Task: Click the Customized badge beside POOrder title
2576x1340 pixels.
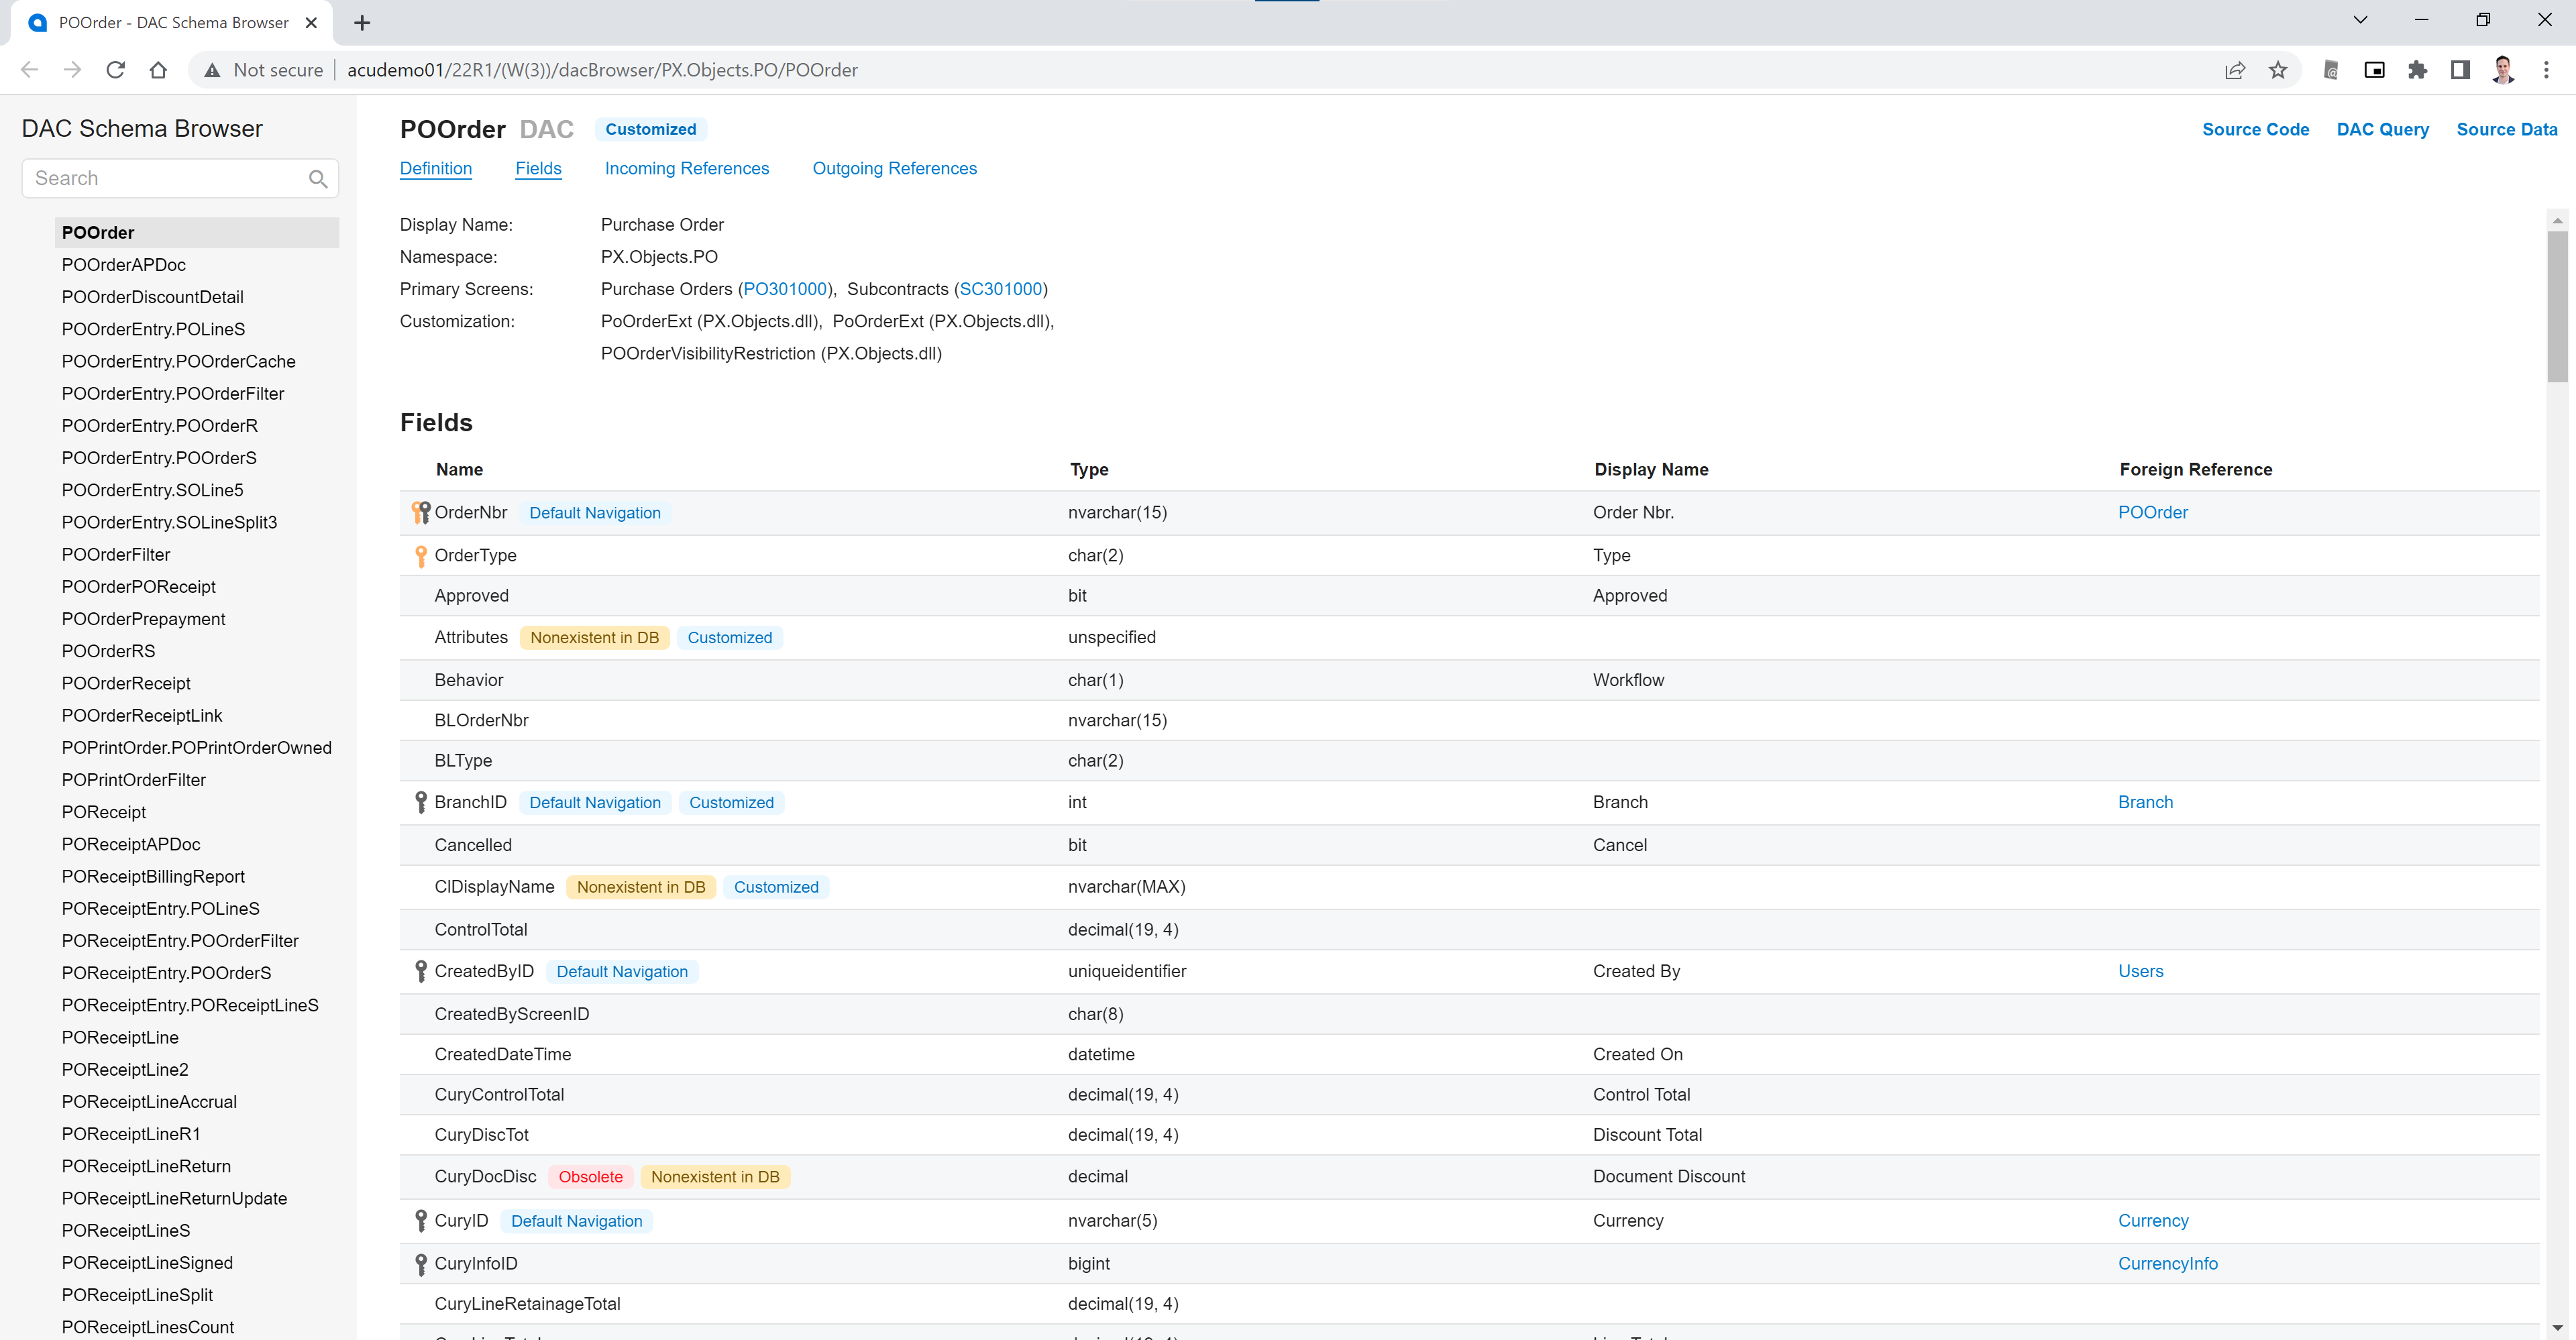Action: tap(651, 129)
